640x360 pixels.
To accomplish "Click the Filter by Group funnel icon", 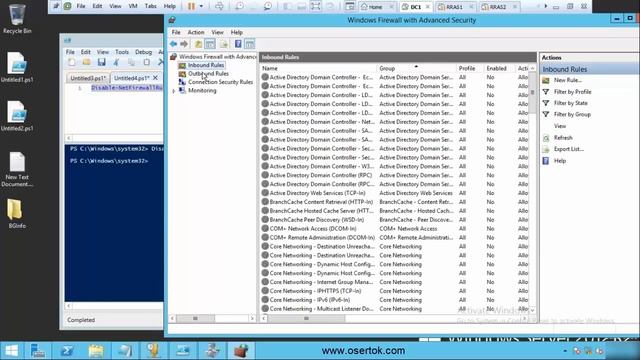I will click(x=546, y=114).
